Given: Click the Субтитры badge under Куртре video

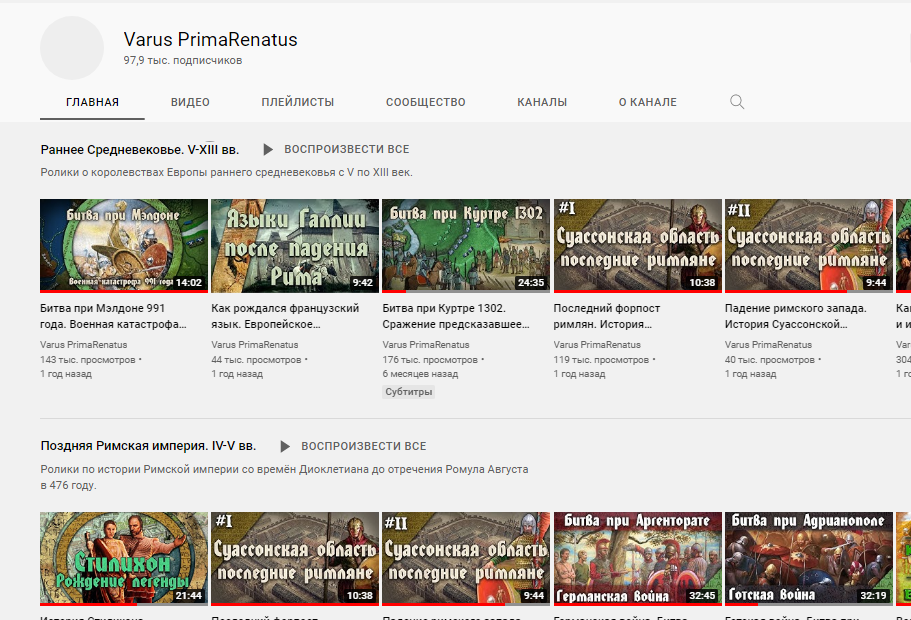Looking at the screenshot, I should 409,392.
